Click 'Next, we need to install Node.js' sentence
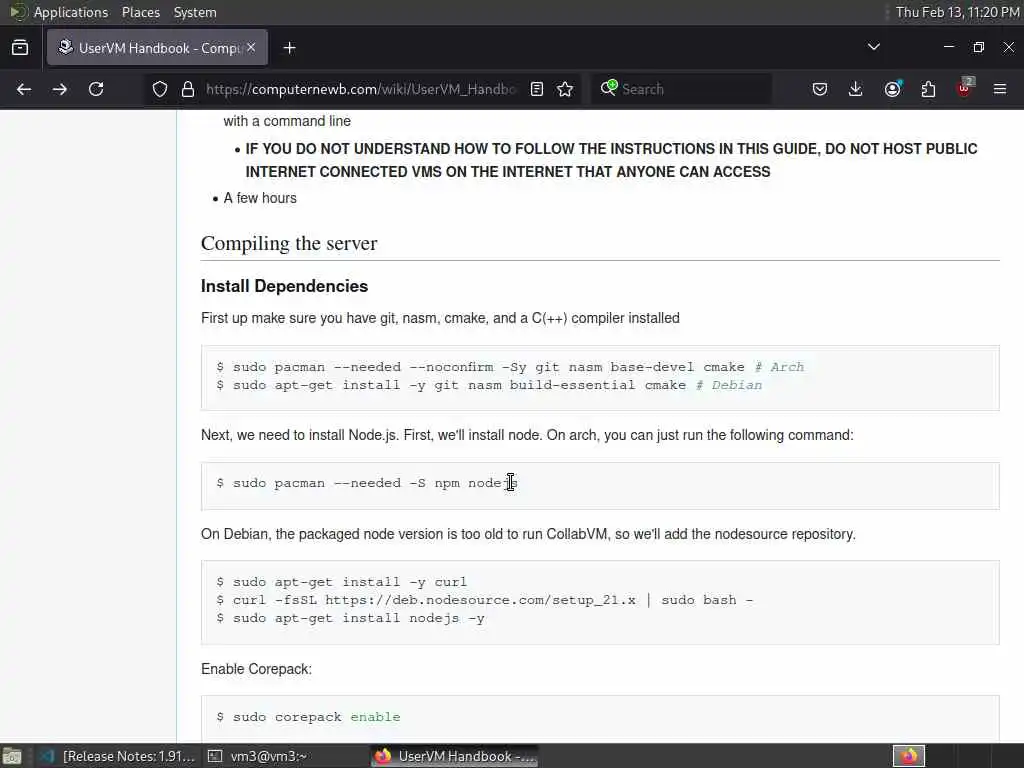Screen dimensions: 1024x768 pos(527,435)
